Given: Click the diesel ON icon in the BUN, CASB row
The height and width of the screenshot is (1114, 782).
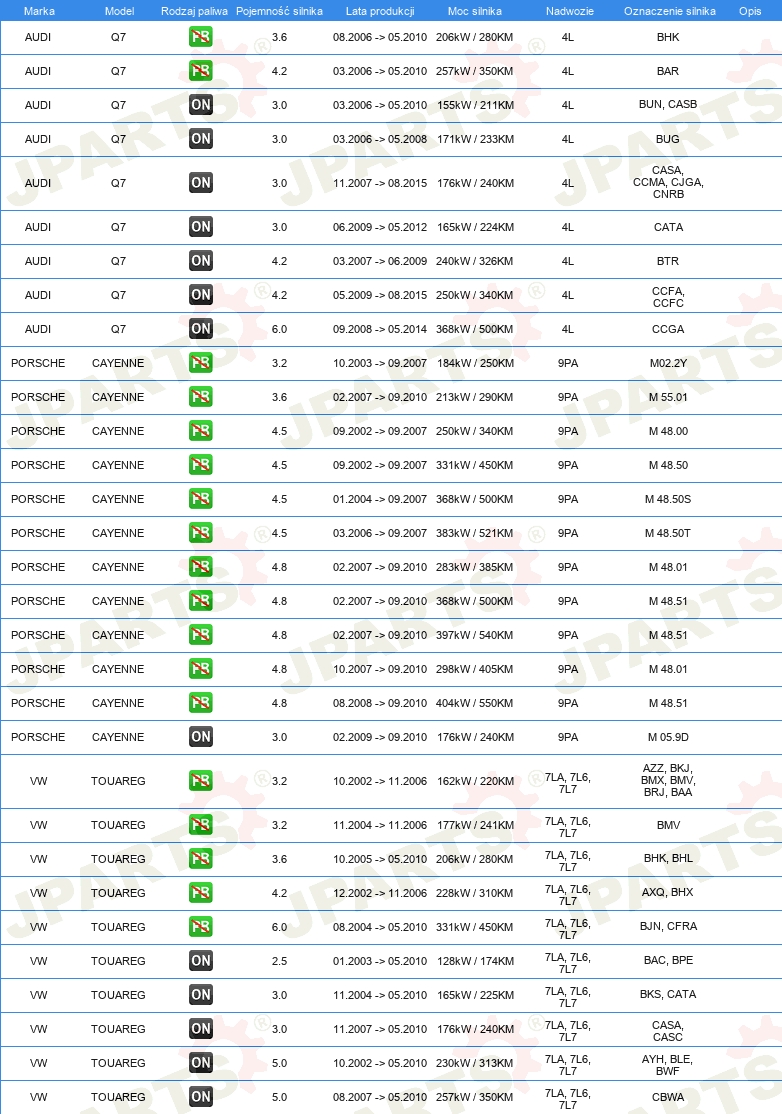Looking at the screenshot, I should (201, 105).
